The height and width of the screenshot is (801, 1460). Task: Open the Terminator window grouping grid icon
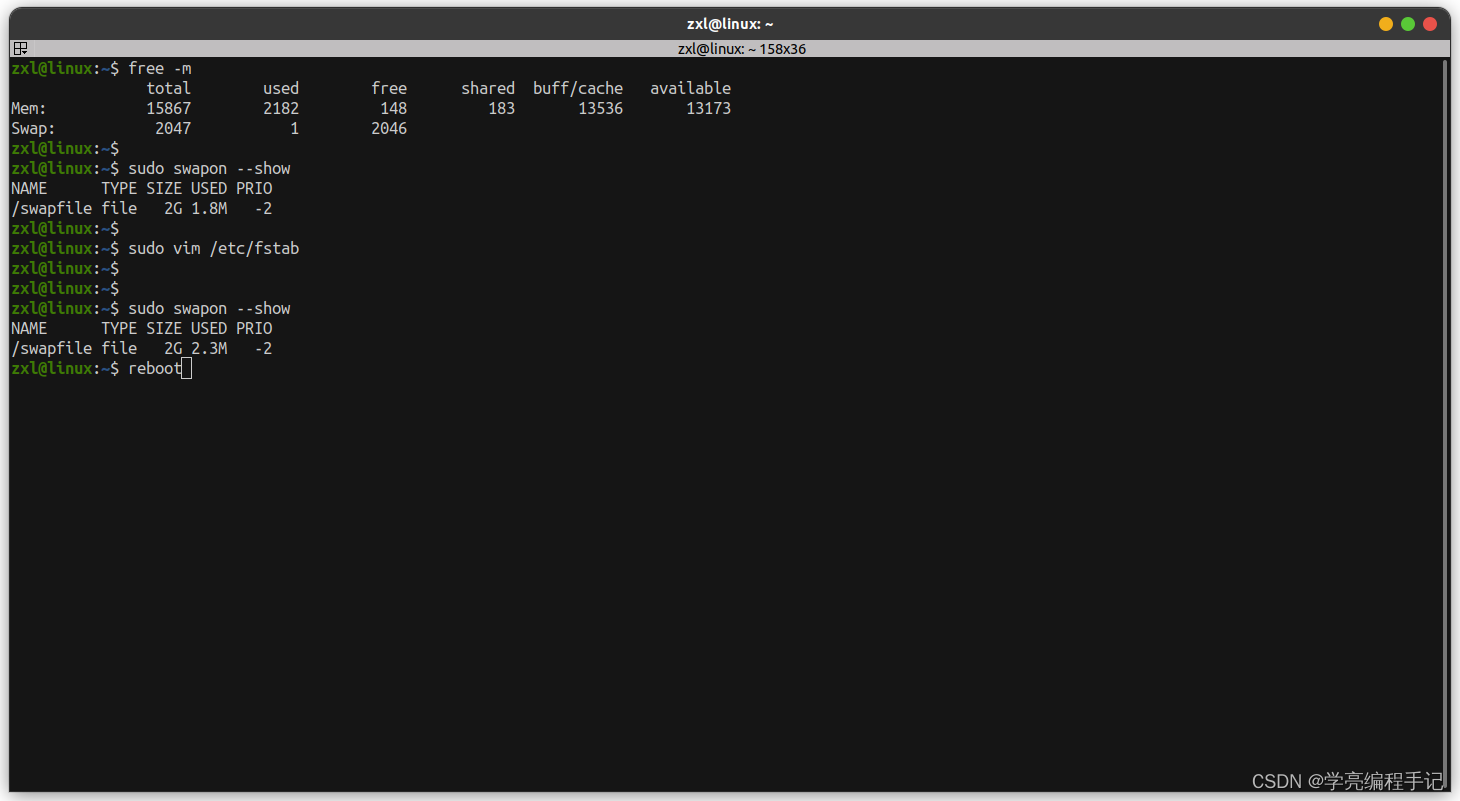click(x=20, y=48)
